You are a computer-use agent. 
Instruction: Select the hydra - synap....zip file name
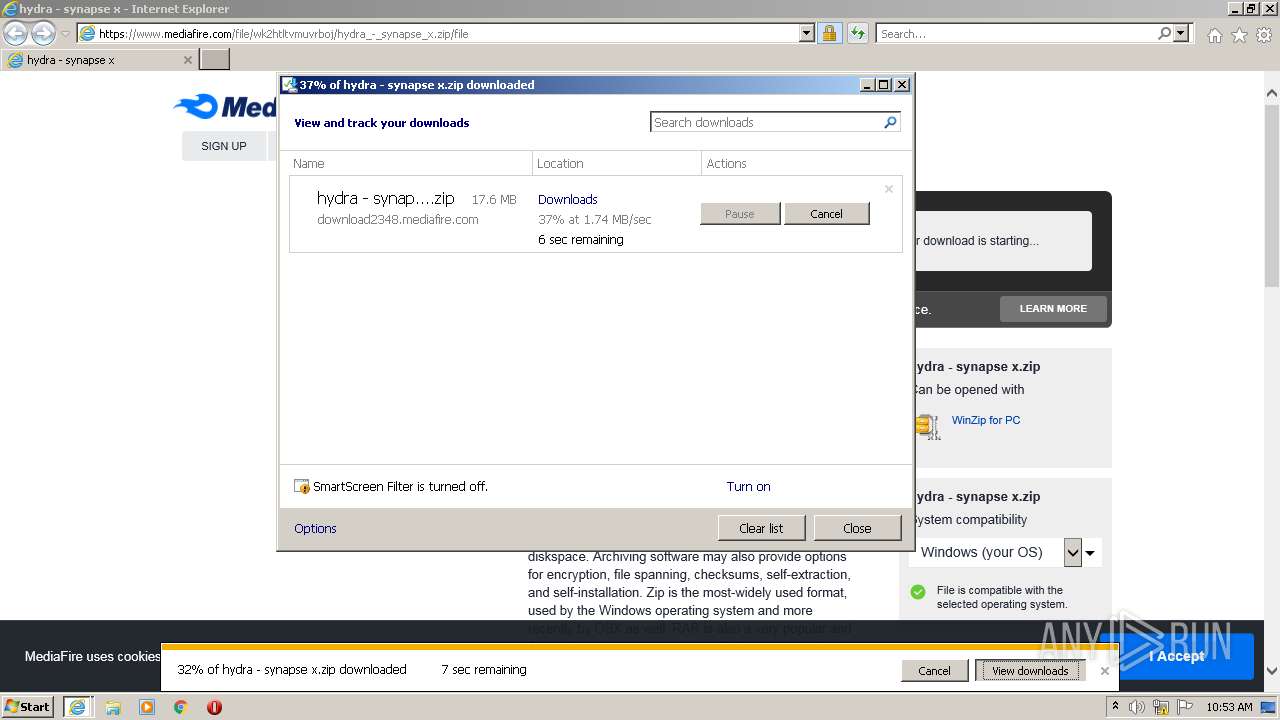point(385,198)
